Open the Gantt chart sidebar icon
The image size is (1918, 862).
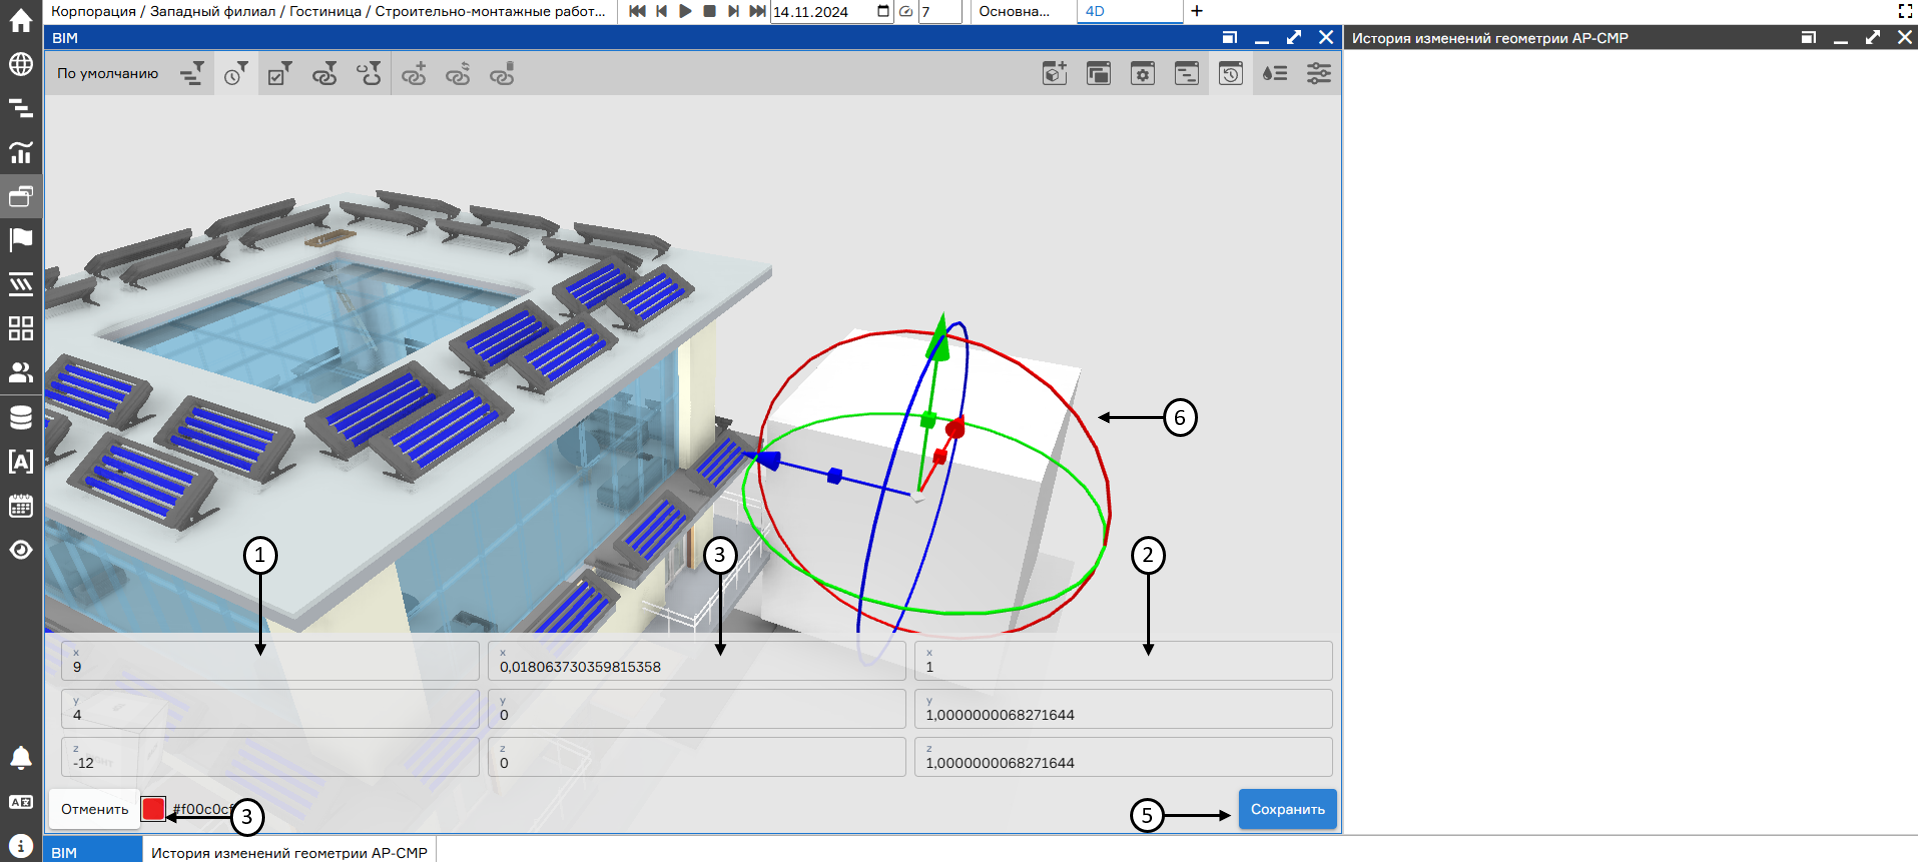[x=21, y=108]
